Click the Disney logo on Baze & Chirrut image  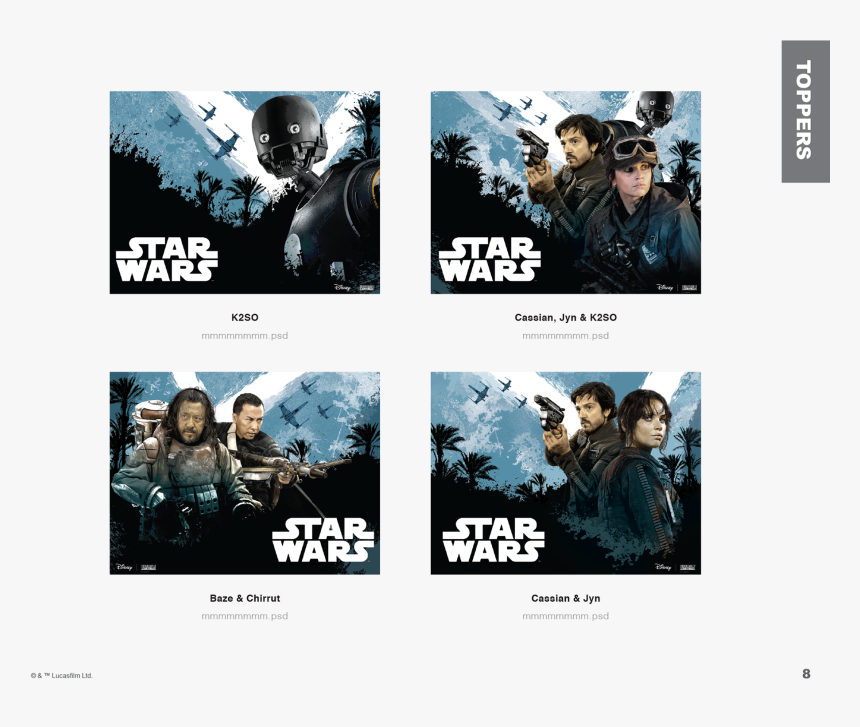(124, 567)
